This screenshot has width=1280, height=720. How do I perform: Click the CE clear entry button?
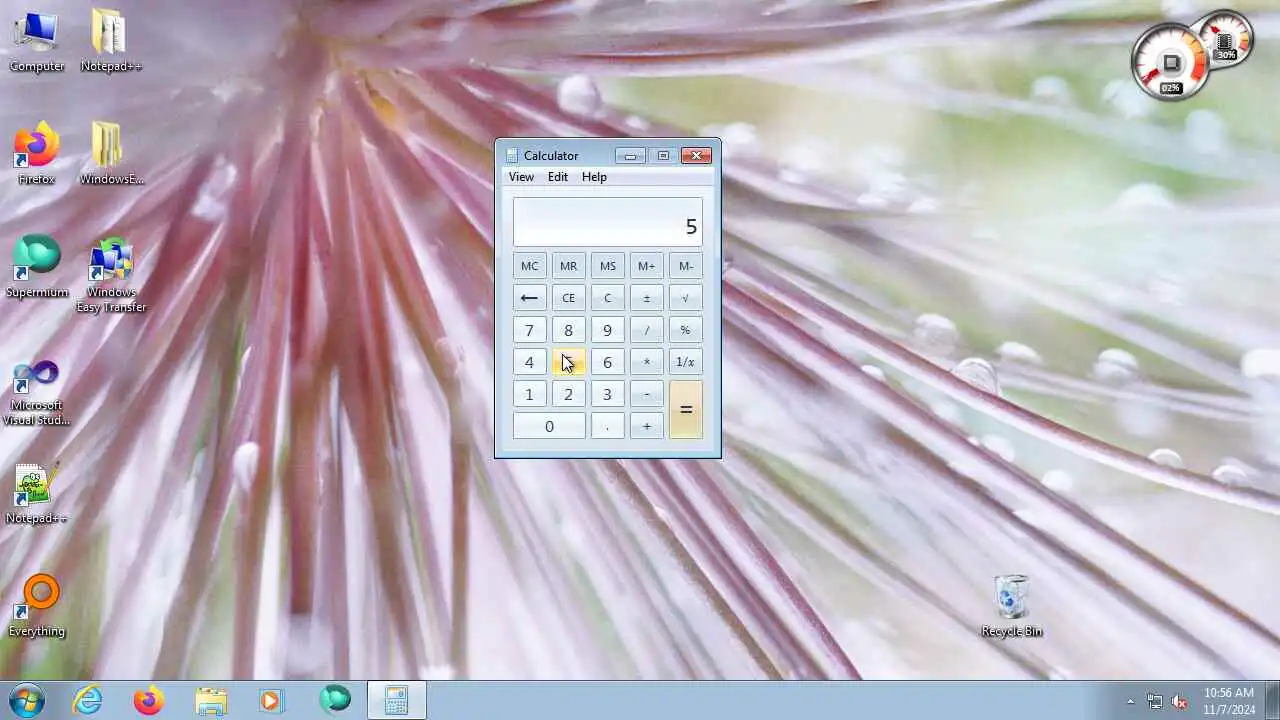point(568,298)
